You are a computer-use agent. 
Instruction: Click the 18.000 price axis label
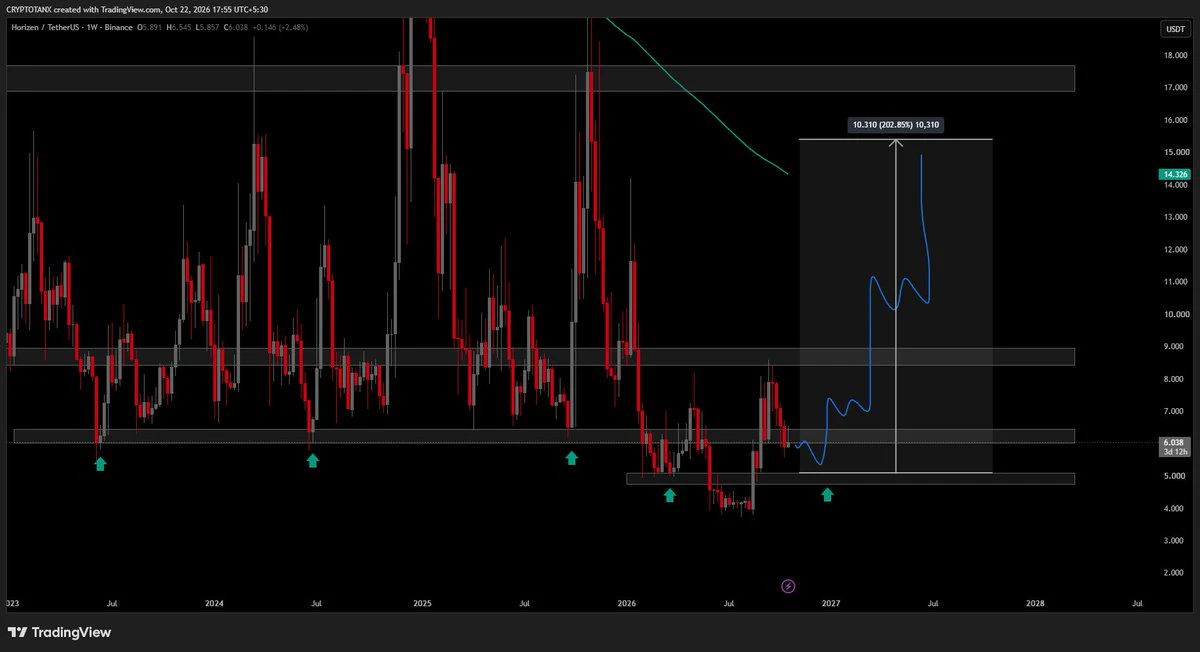coord(1175,55)
